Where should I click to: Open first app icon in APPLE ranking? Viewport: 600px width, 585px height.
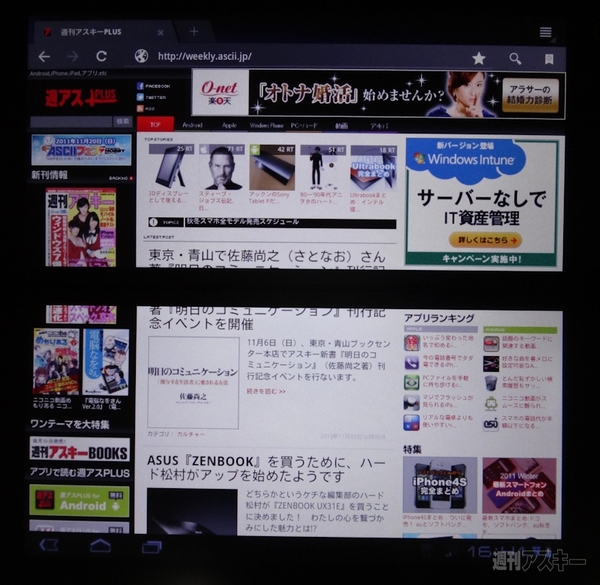coord(412,342)
